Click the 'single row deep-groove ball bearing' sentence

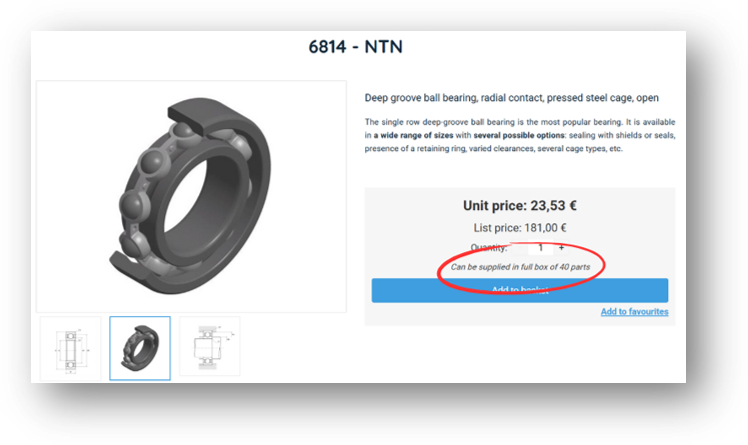pos(519,122)
